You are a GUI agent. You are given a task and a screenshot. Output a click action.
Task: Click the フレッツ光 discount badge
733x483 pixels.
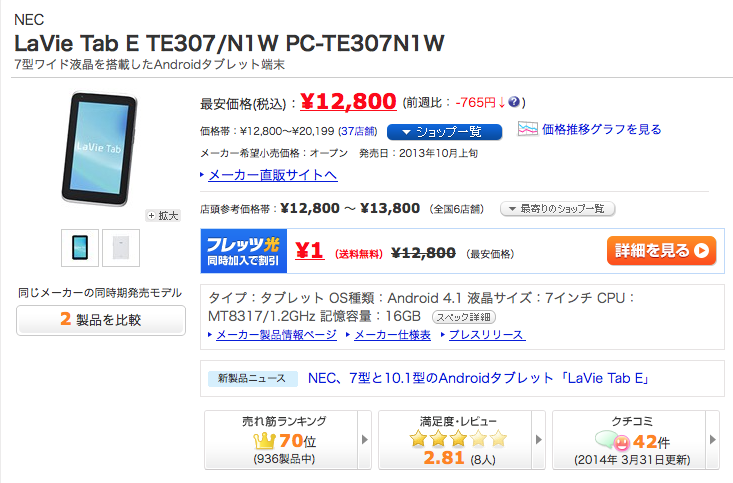tap(244, 250)
